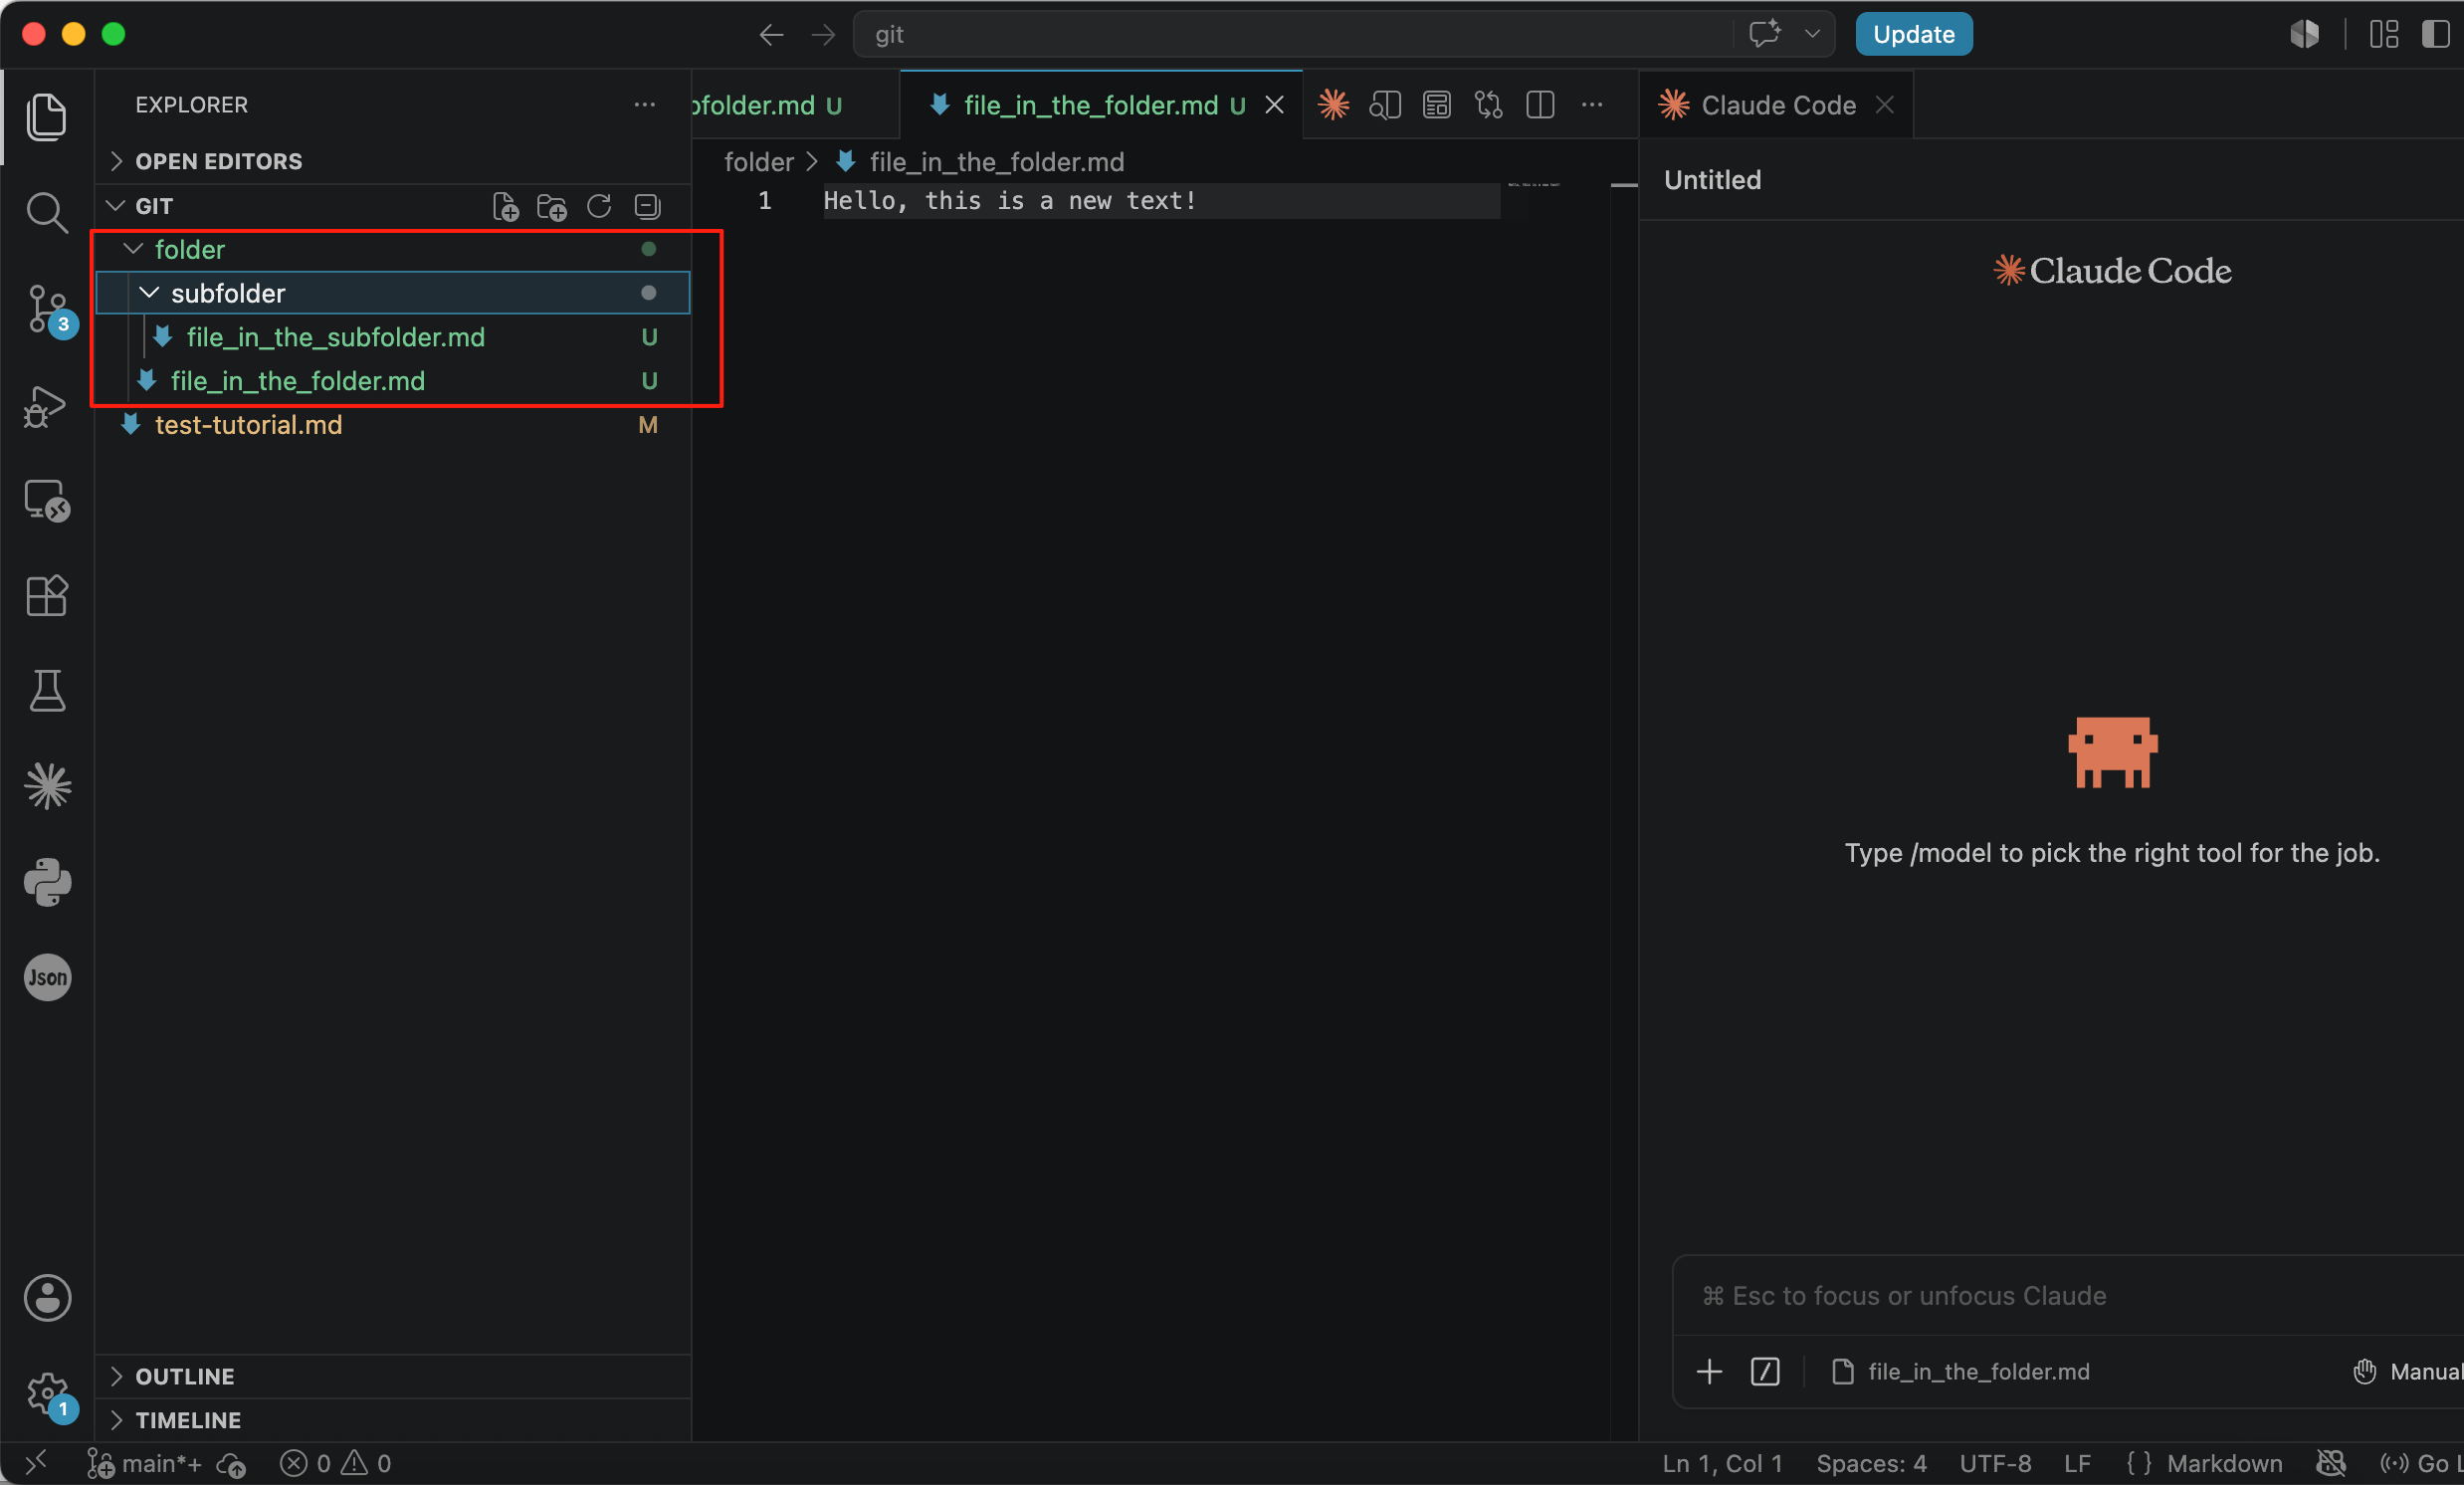
Task: Launch Claude Code from editor title bar
Action: click(1333, 105)
